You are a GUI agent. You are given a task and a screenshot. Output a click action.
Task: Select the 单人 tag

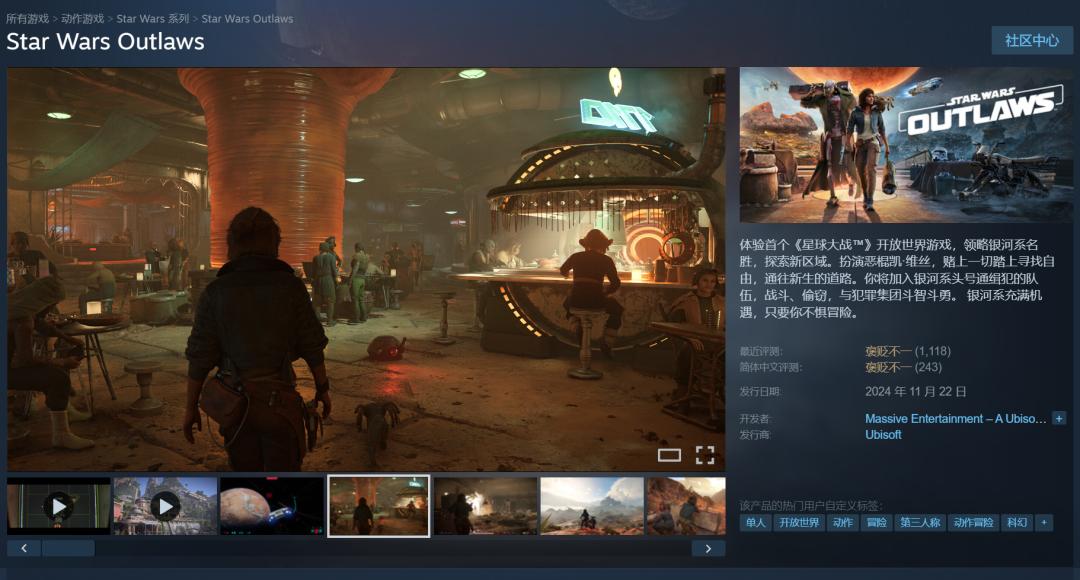click(755, 523)
